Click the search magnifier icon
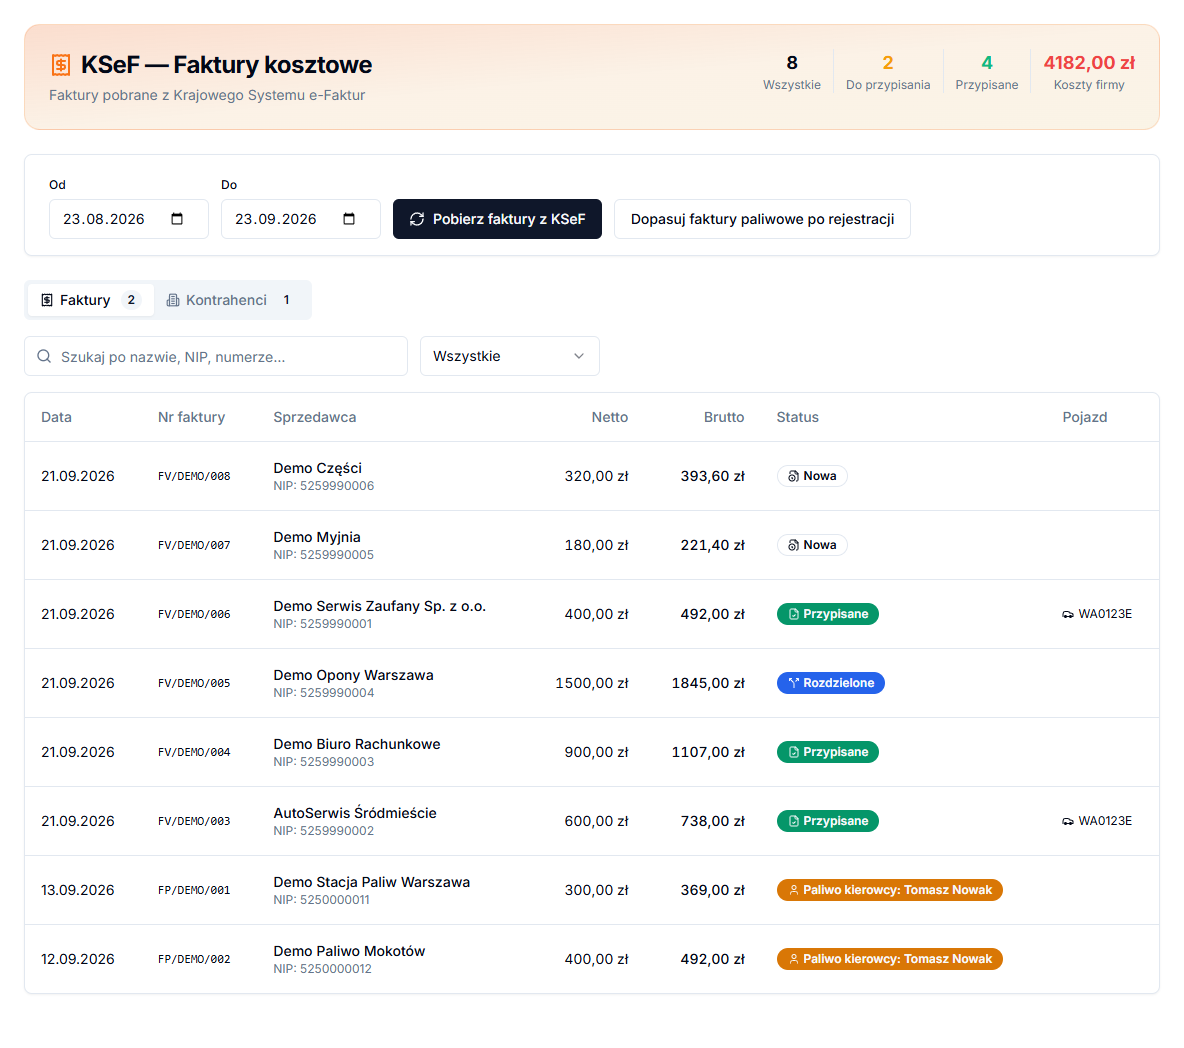This screenshot has height=1048, width=1184. point(45,356)
